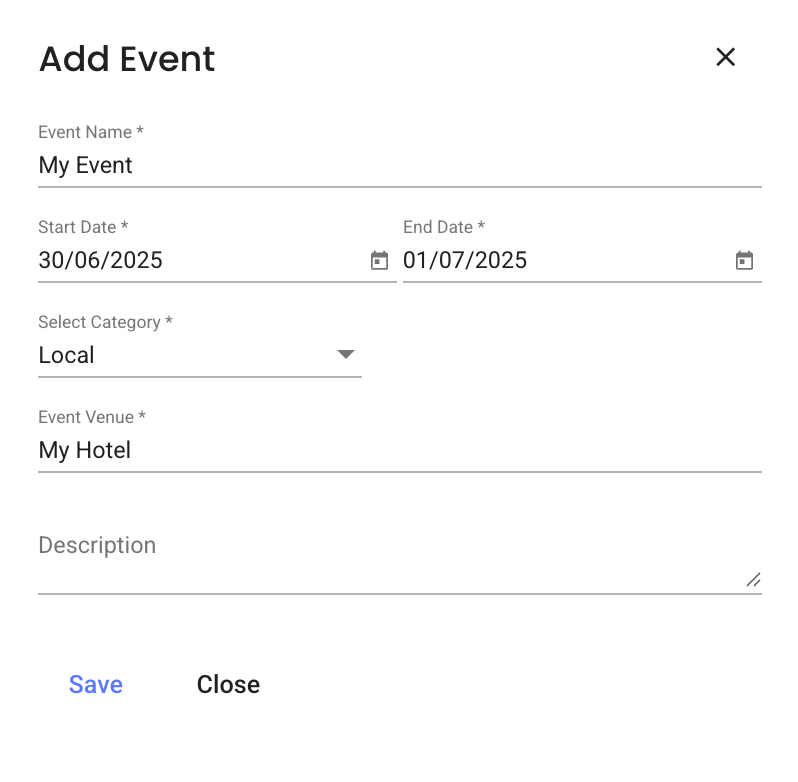Close the dialog using the X icon

tap(725, 58)
